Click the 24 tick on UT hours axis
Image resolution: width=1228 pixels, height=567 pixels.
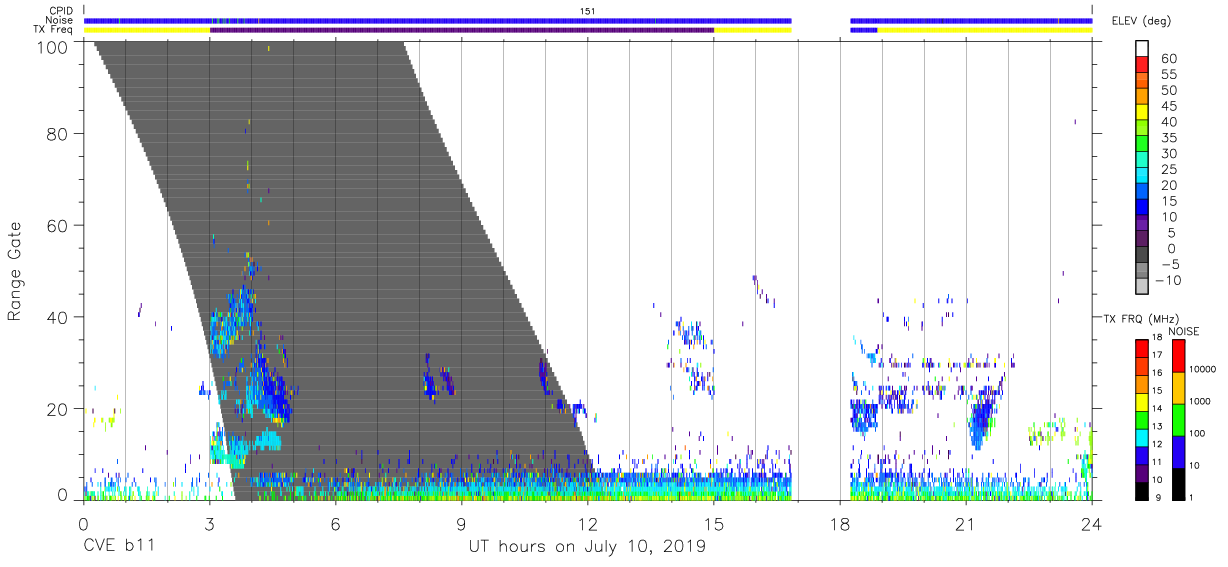(1092, 523)
